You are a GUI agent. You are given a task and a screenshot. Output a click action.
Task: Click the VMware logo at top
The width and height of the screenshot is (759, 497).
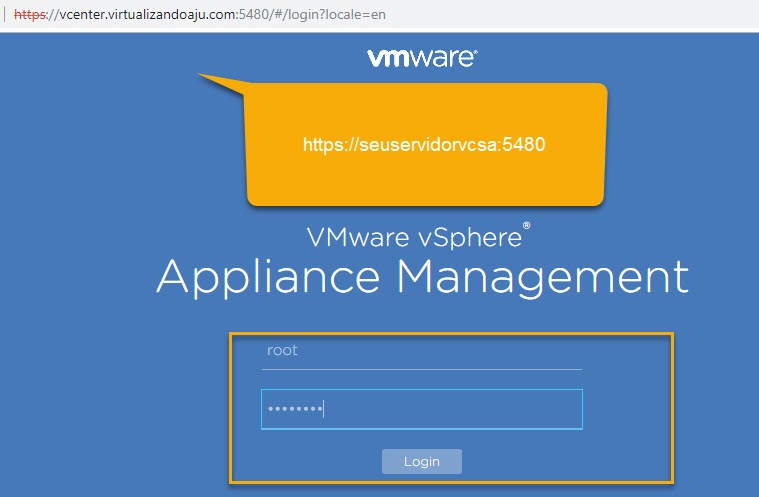(x=421, y=58)
